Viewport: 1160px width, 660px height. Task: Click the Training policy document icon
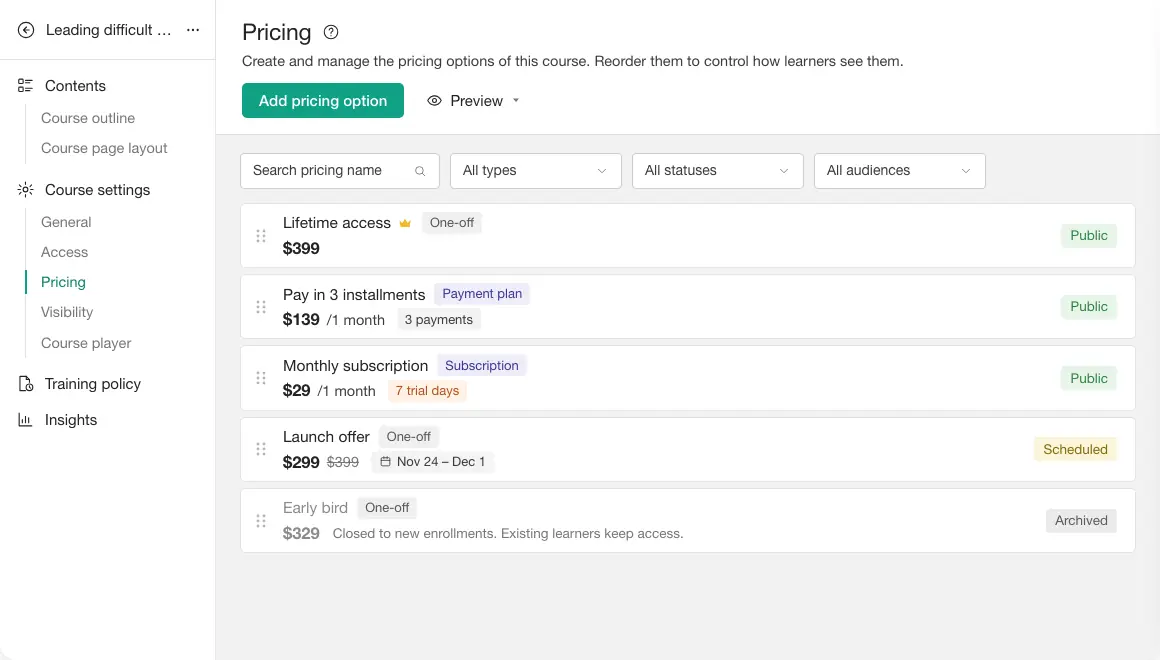click(x=25, y=384)
